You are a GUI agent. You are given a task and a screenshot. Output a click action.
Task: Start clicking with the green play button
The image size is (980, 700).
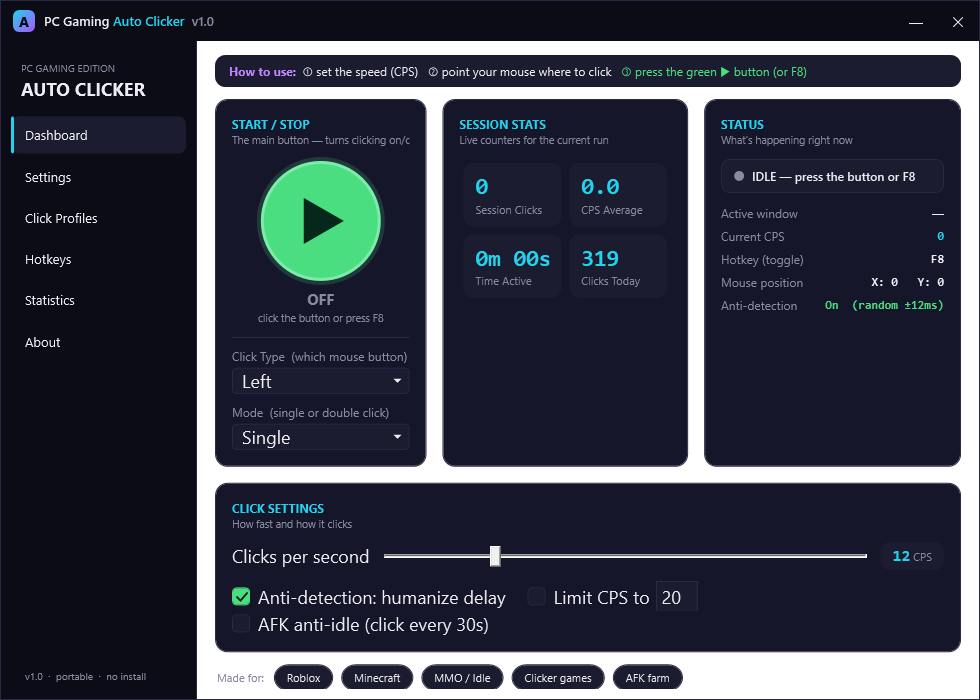(321, 221)
